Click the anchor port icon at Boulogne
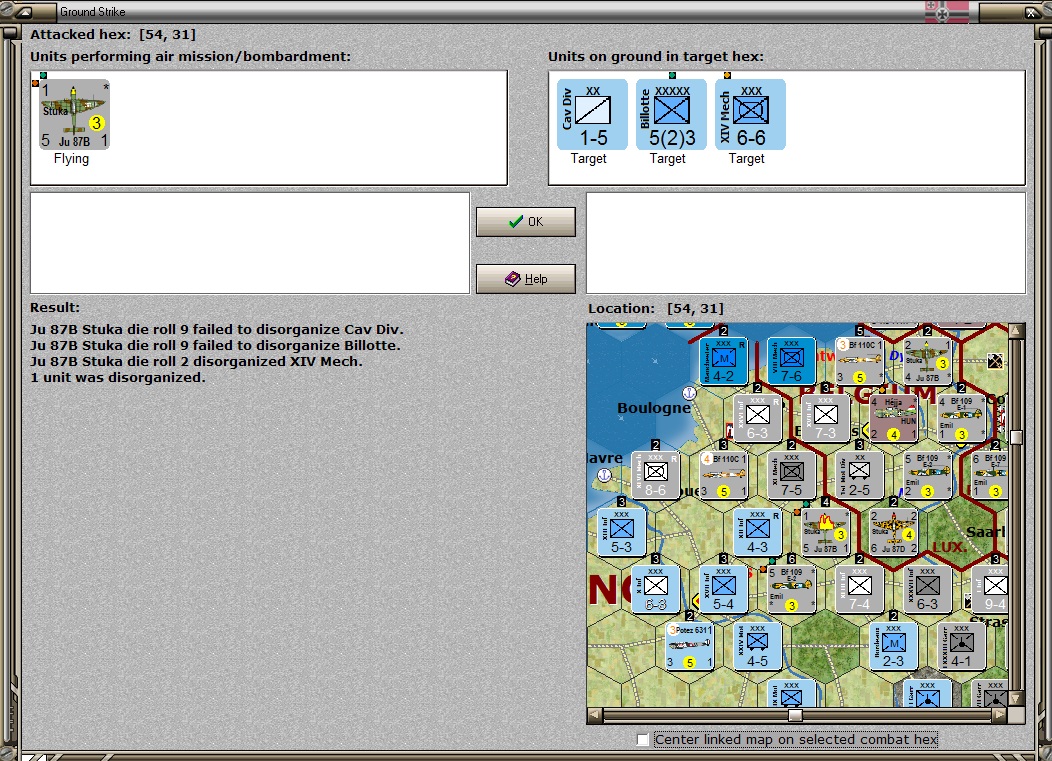 pyautogui.click(x=689, y=393)
